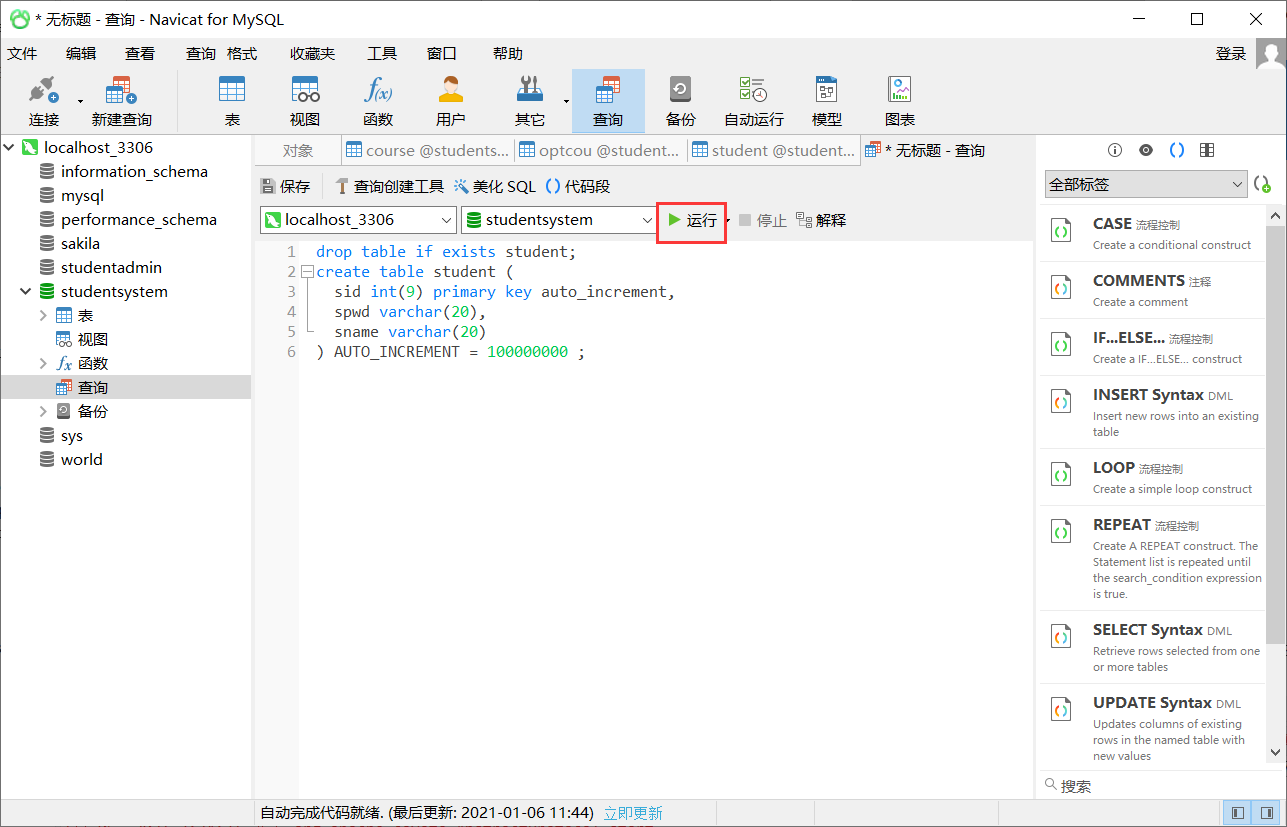
Task: Switch to the optcou @student tab
Action: click(600, 151)
